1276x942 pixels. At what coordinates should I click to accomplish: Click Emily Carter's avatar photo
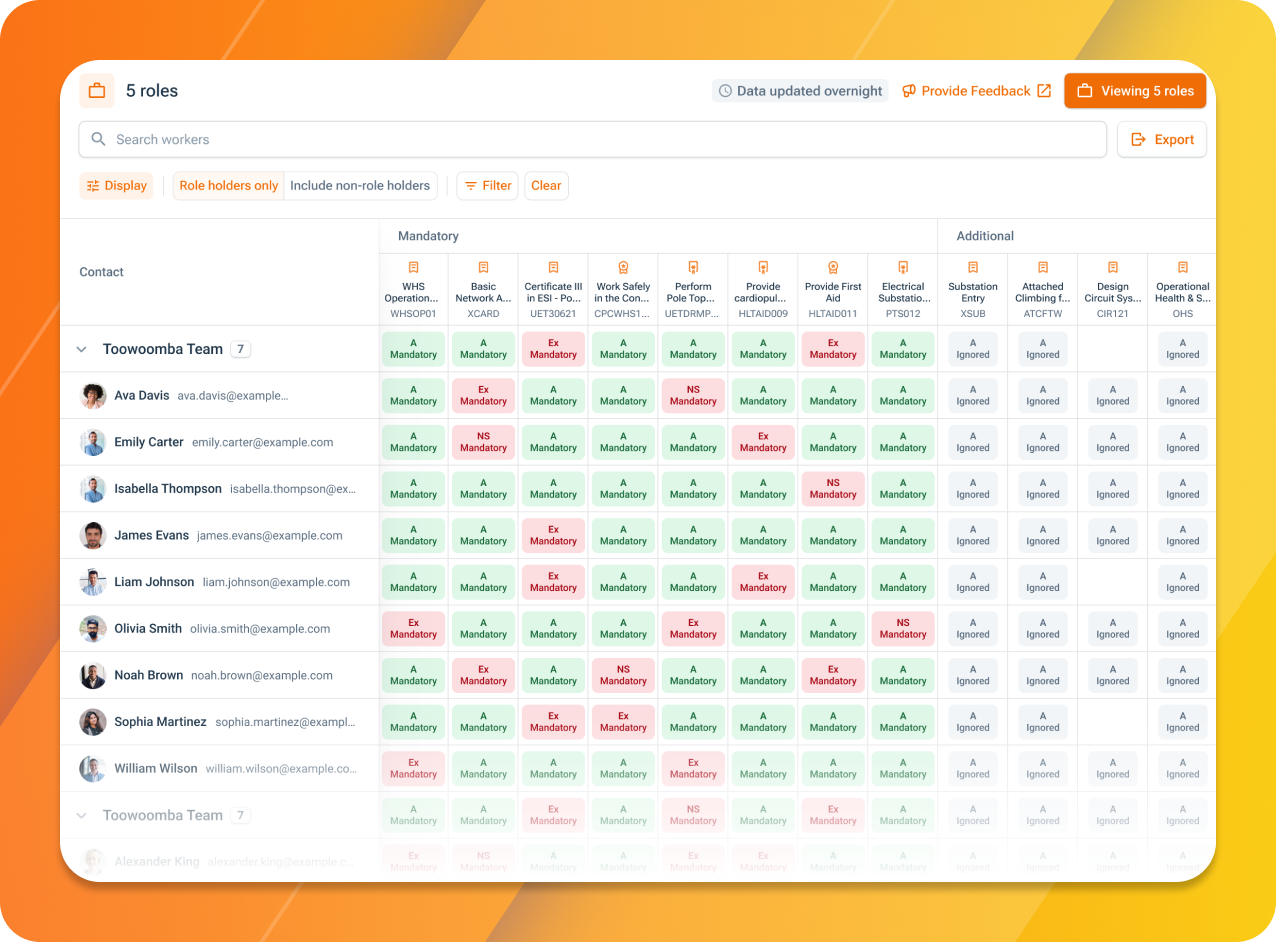click(x=93, y=442)
